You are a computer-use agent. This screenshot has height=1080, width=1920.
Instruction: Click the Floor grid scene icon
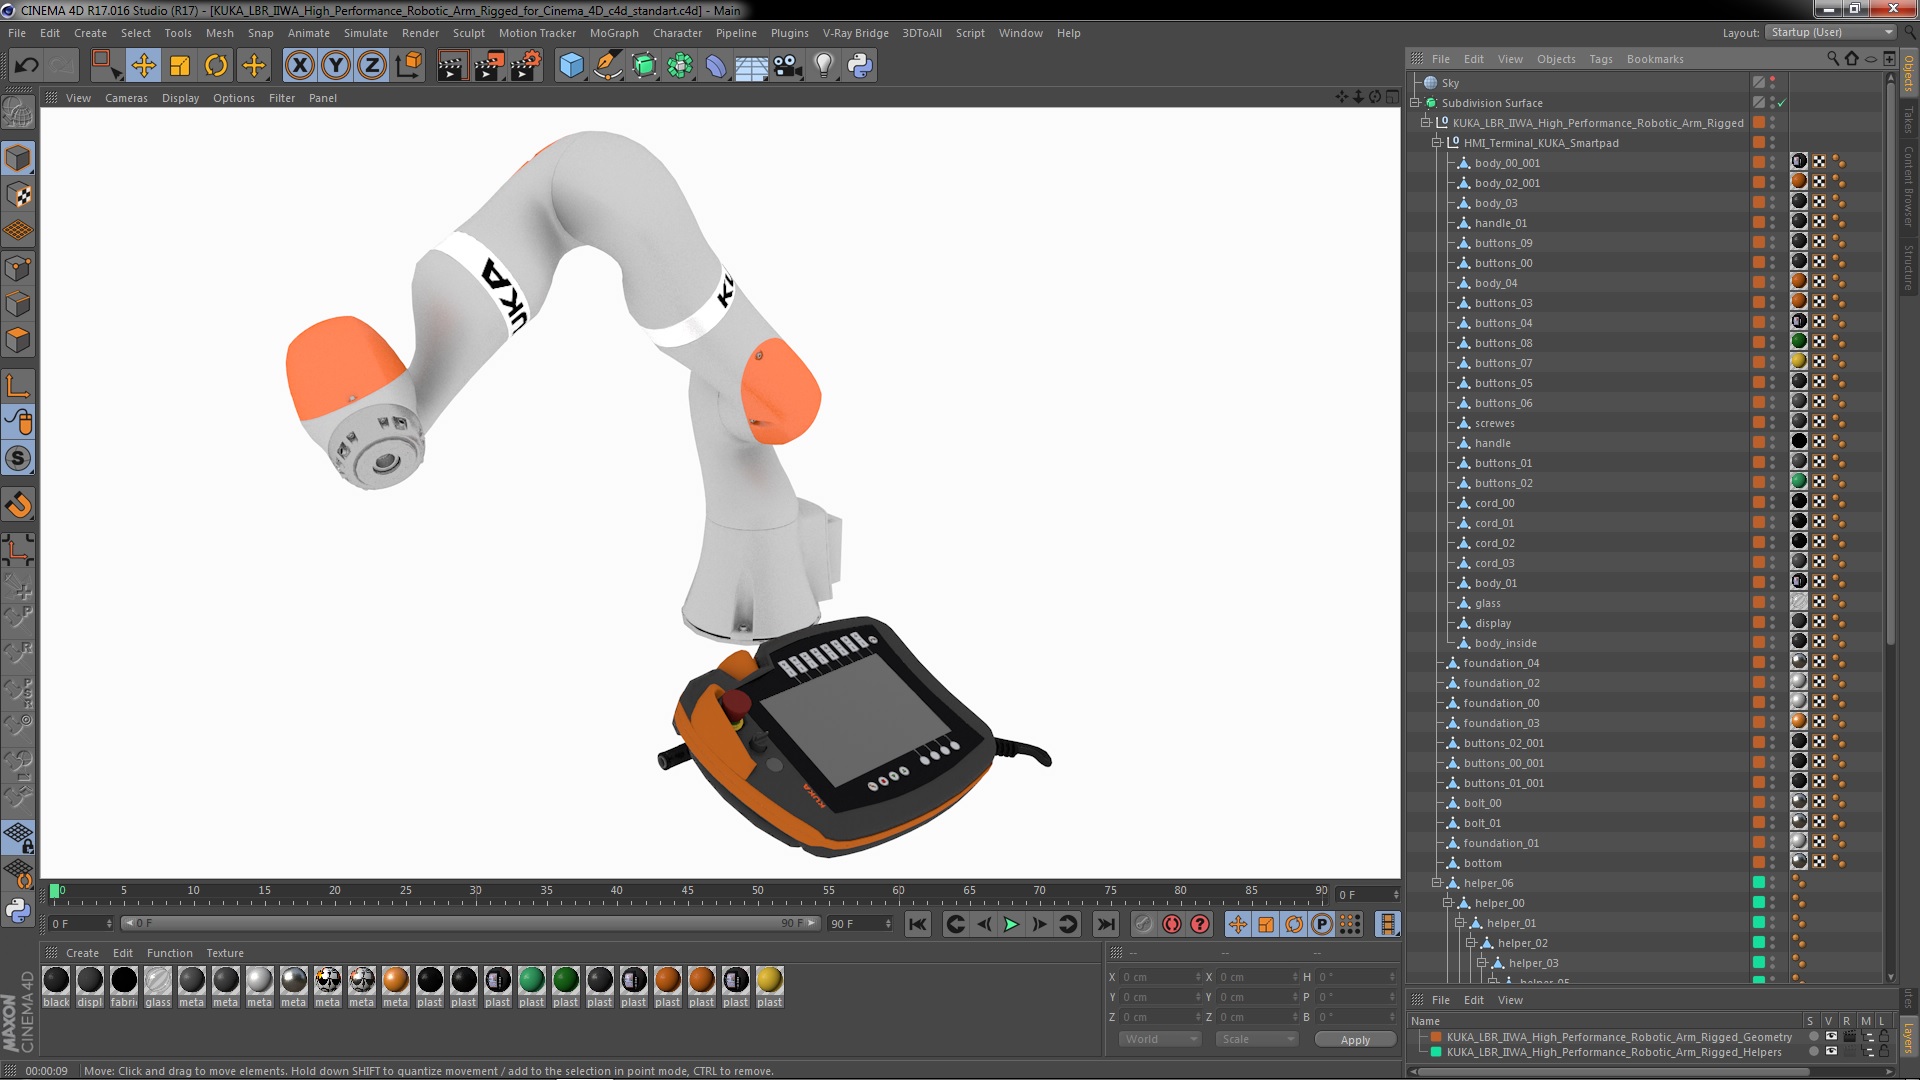click(x=751, y=66)
